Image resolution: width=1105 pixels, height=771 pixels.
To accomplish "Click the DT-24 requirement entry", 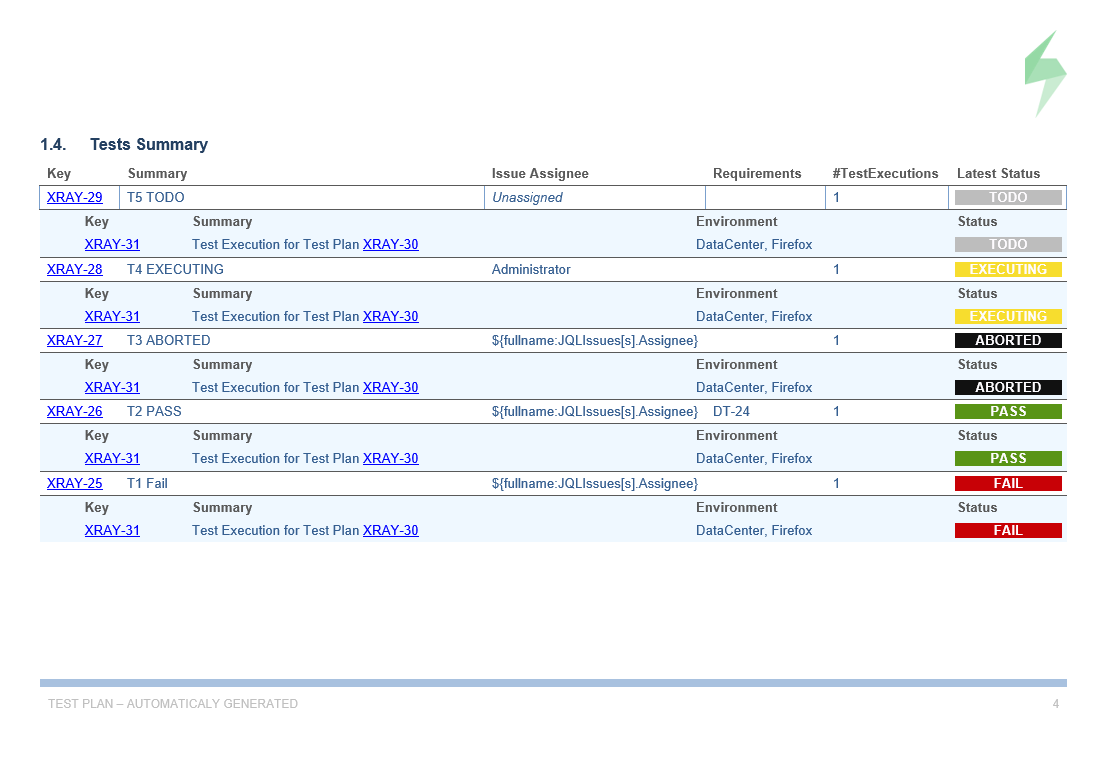I will tap(731, 412).
